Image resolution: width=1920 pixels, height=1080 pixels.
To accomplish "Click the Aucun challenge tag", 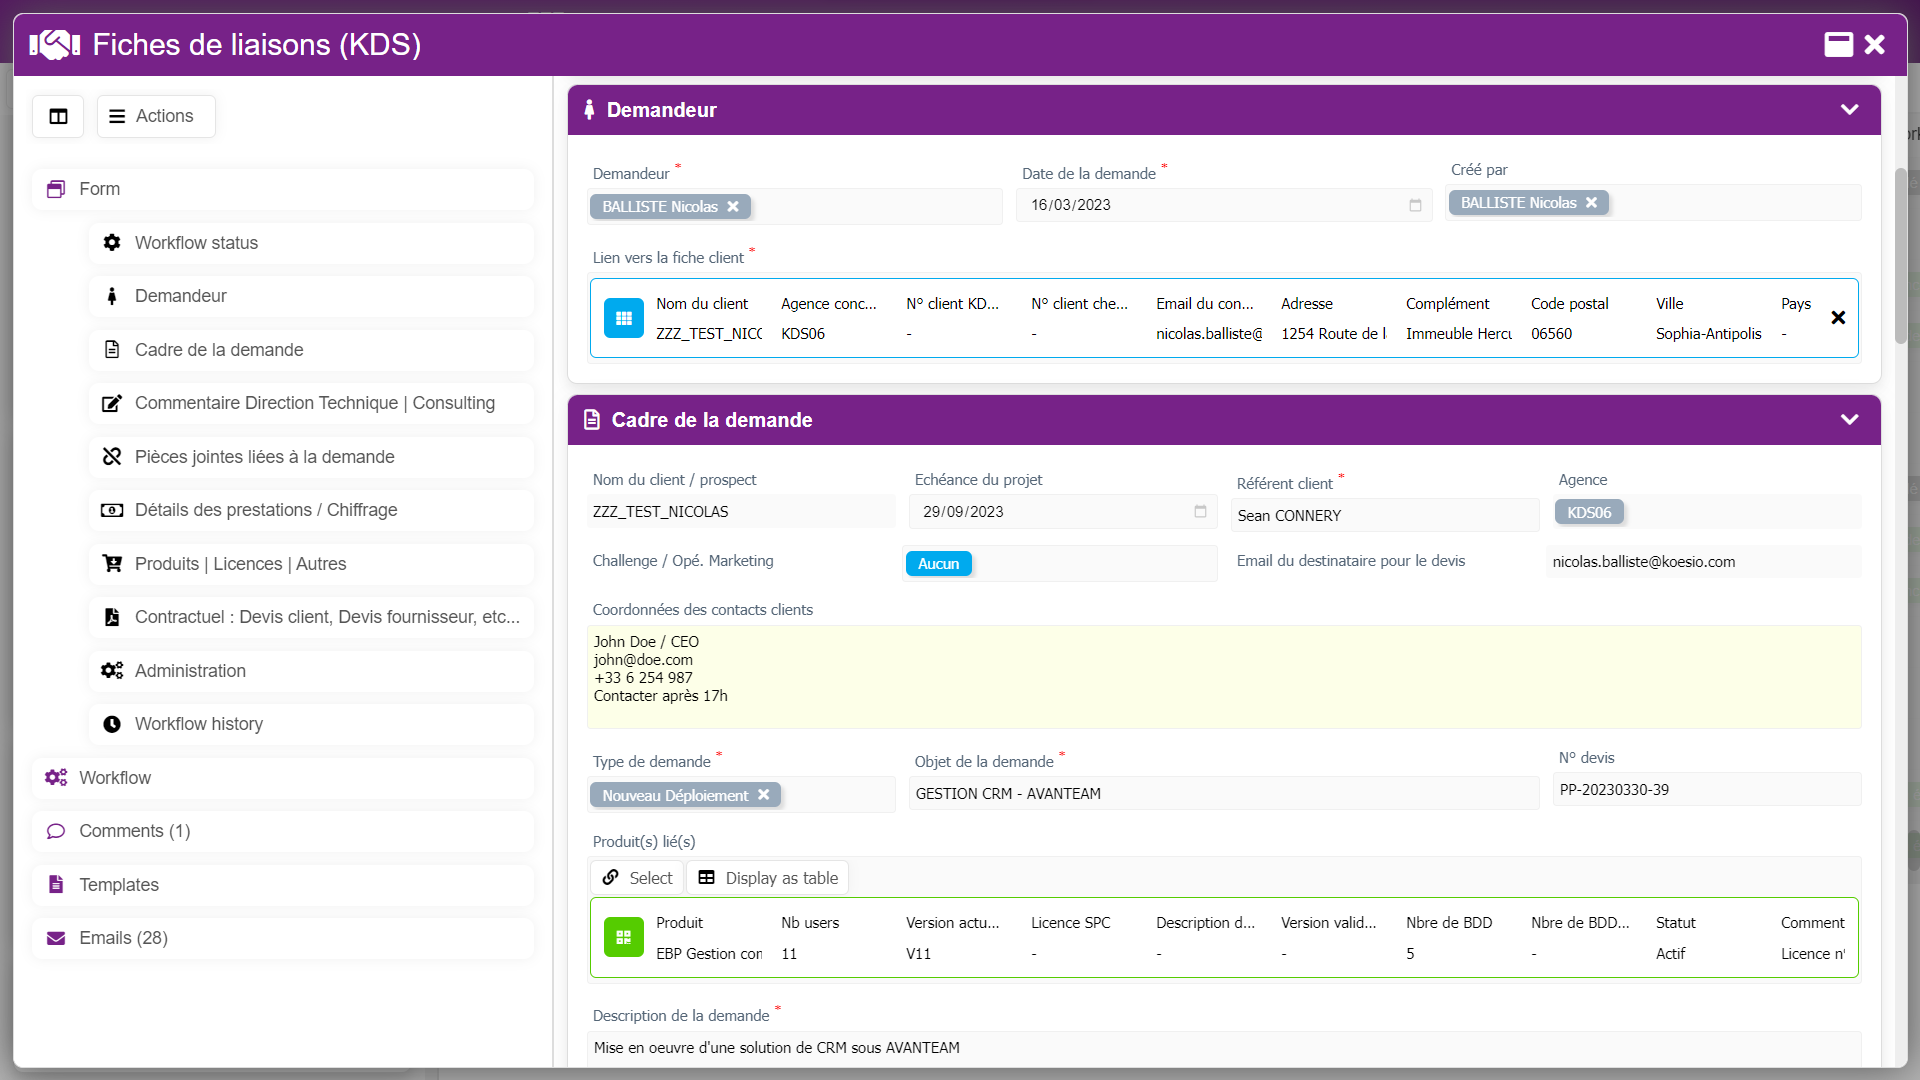I will tap(938, 564).
